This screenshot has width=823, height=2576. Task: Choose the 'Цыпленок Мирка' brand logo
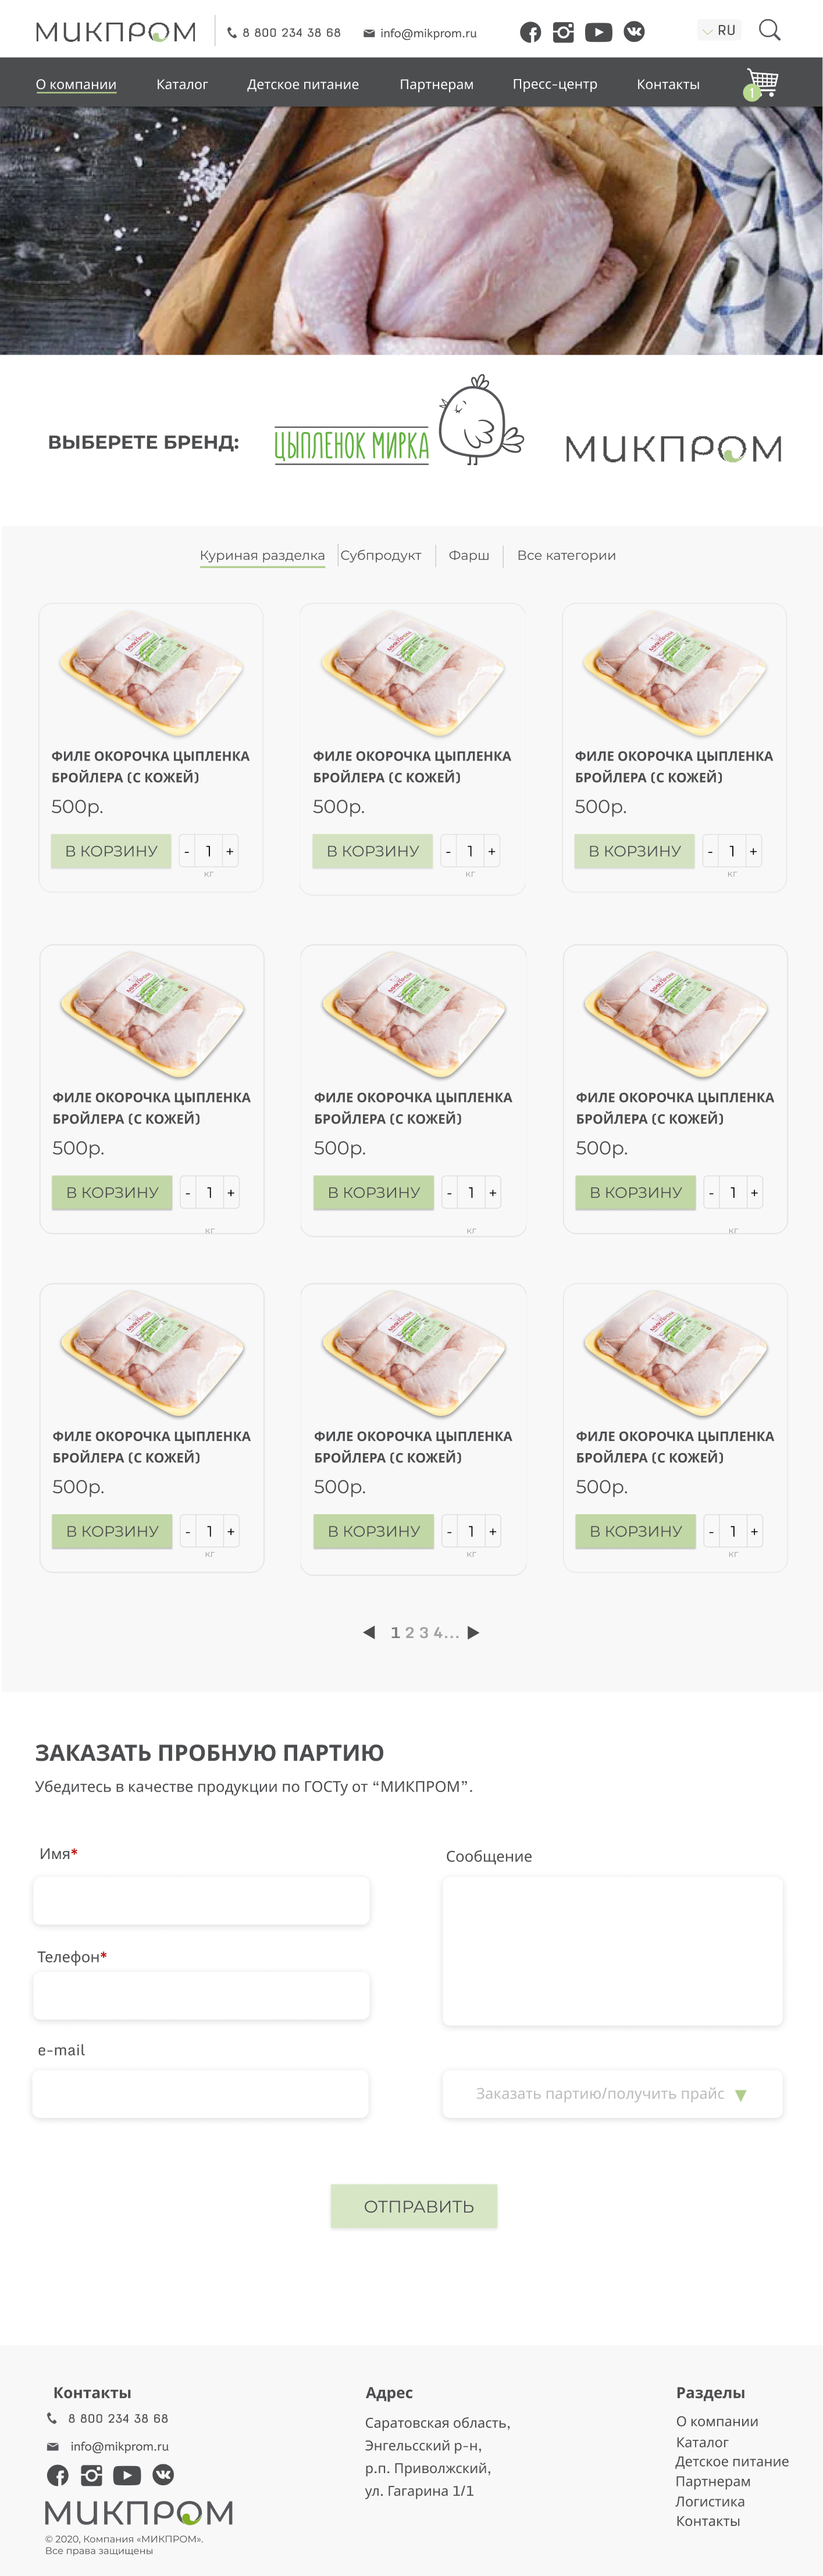(398, 422)
